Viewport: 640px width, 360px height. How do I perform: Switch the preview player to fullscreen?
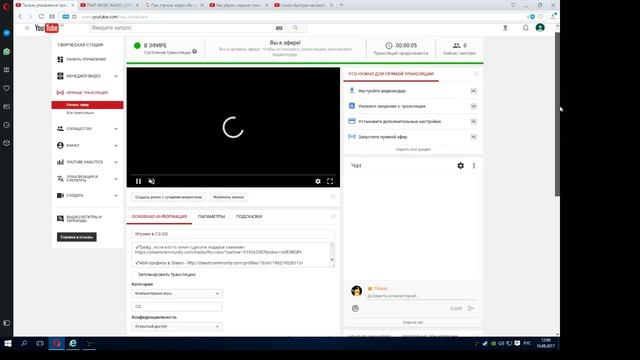[x=330, y=181]
